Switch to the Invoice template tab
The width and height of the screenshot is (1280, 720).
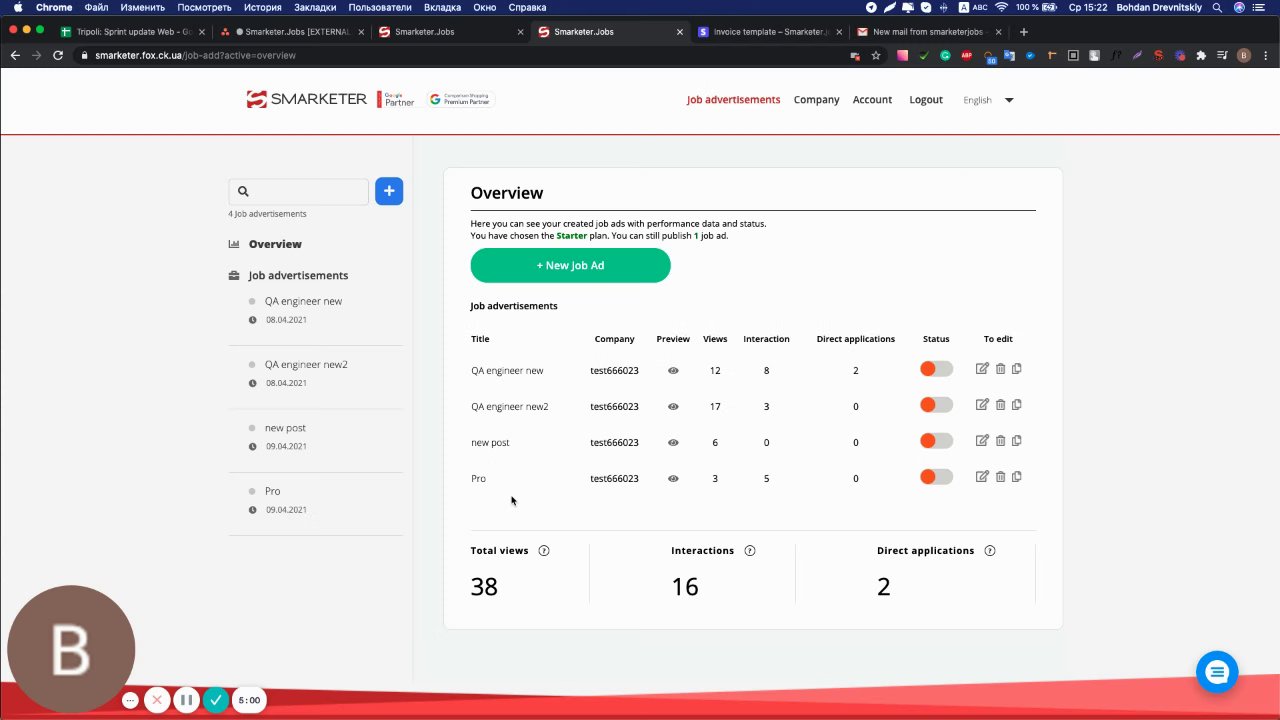769,32
